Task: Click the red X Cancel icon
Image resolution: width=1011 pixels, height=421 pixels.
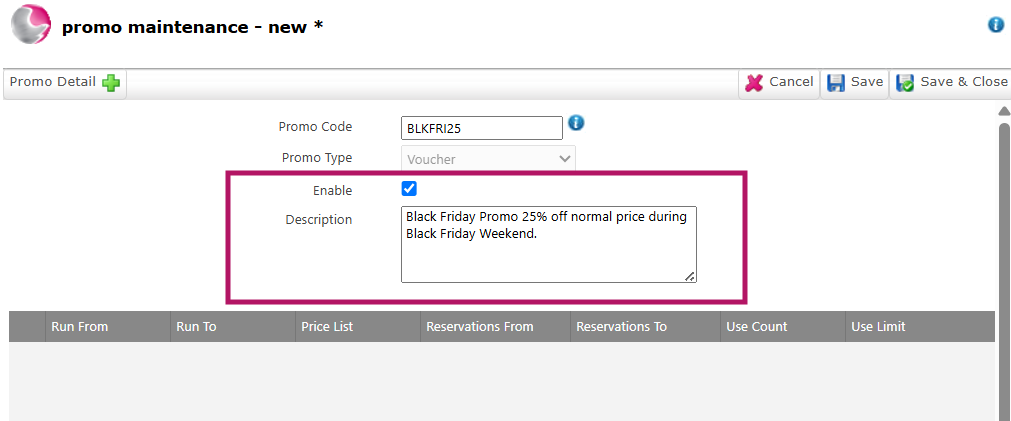Action: (754, 83)
